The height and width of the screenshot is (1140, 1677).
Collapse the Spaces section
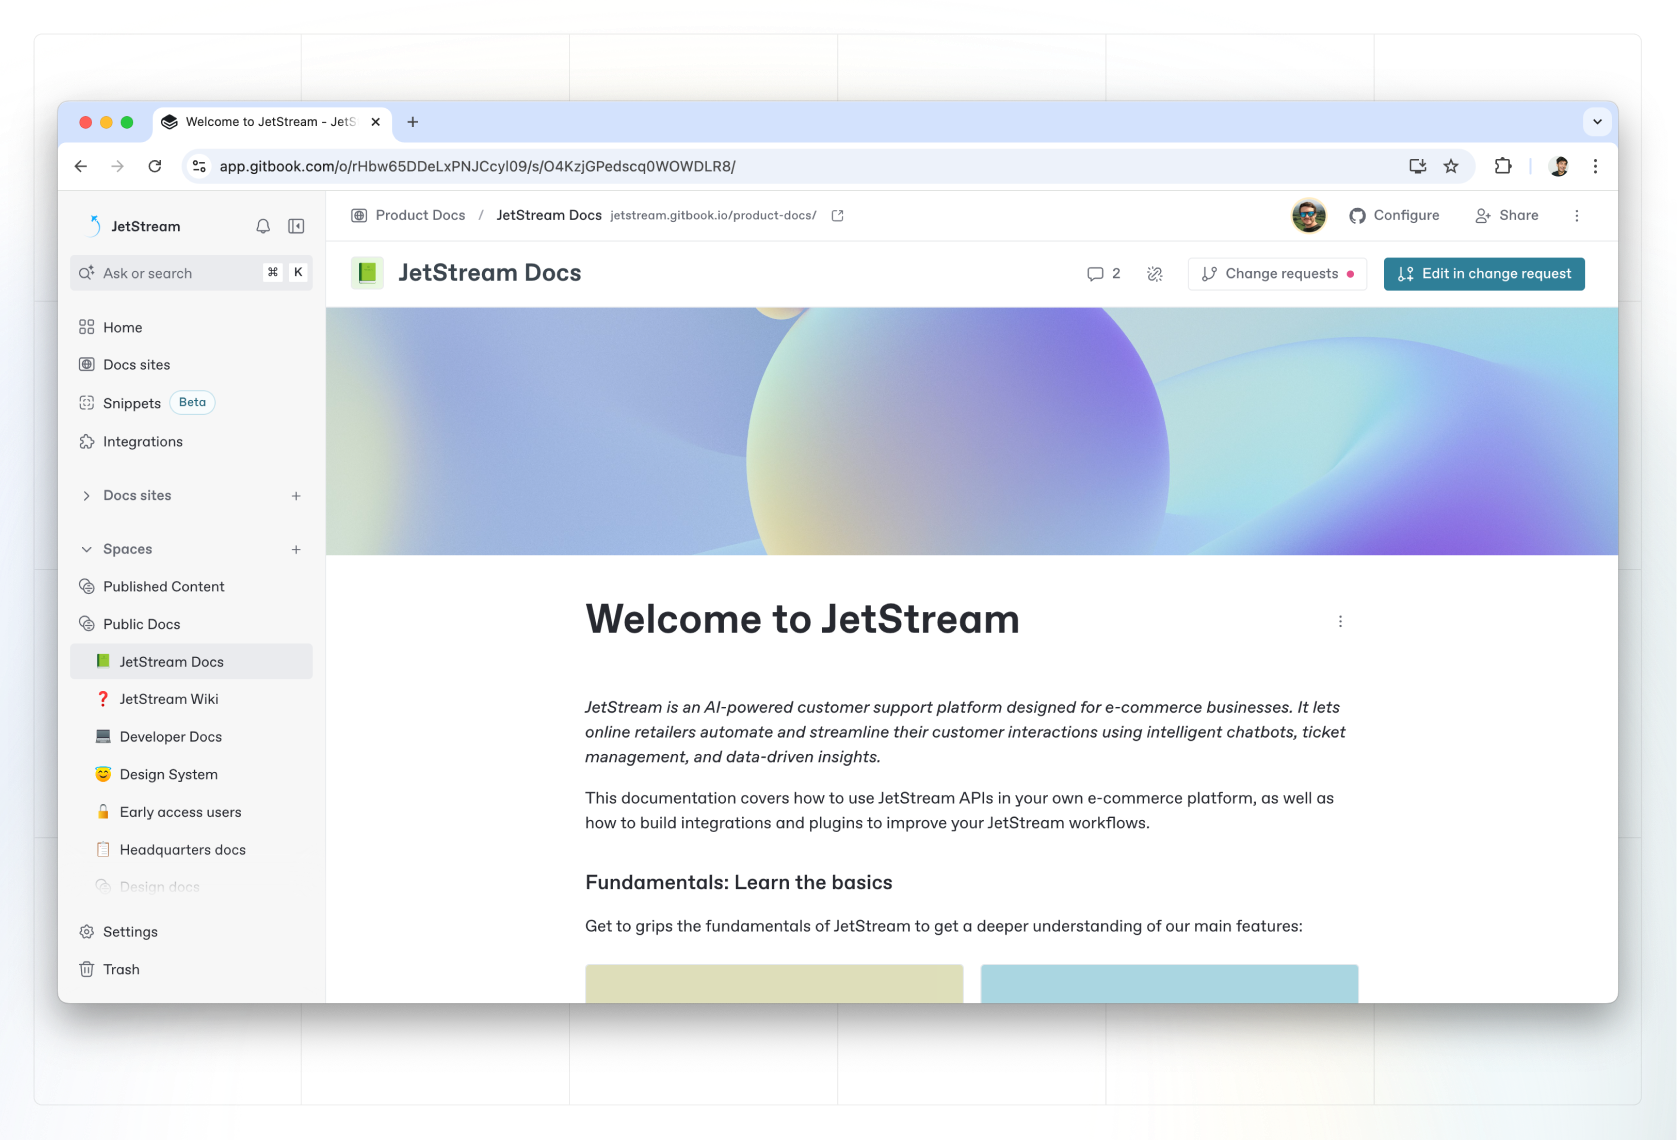(86, 549)
